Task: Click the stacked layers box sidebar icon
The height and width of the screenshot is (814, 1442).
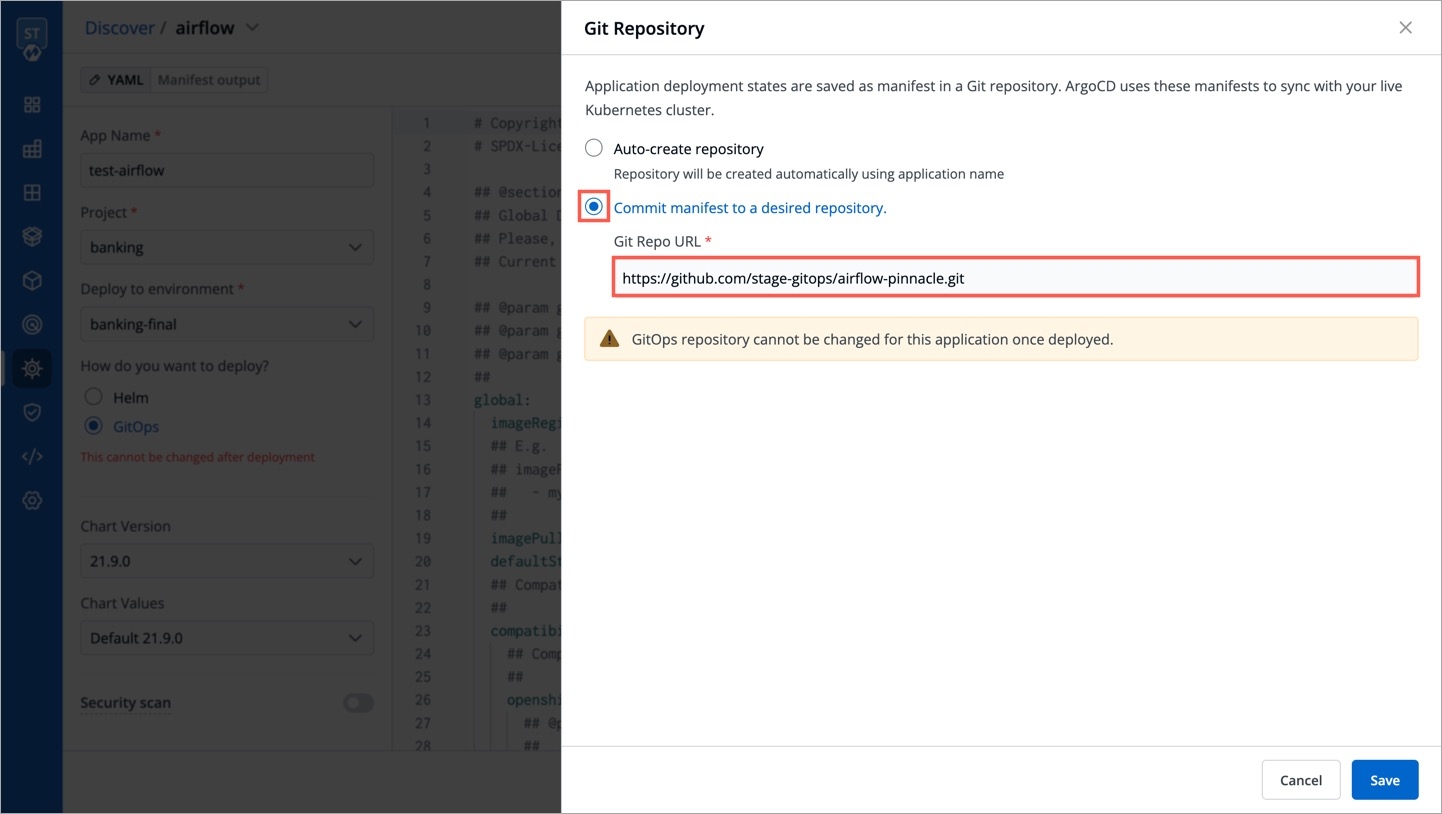Action: pos(32,237)
